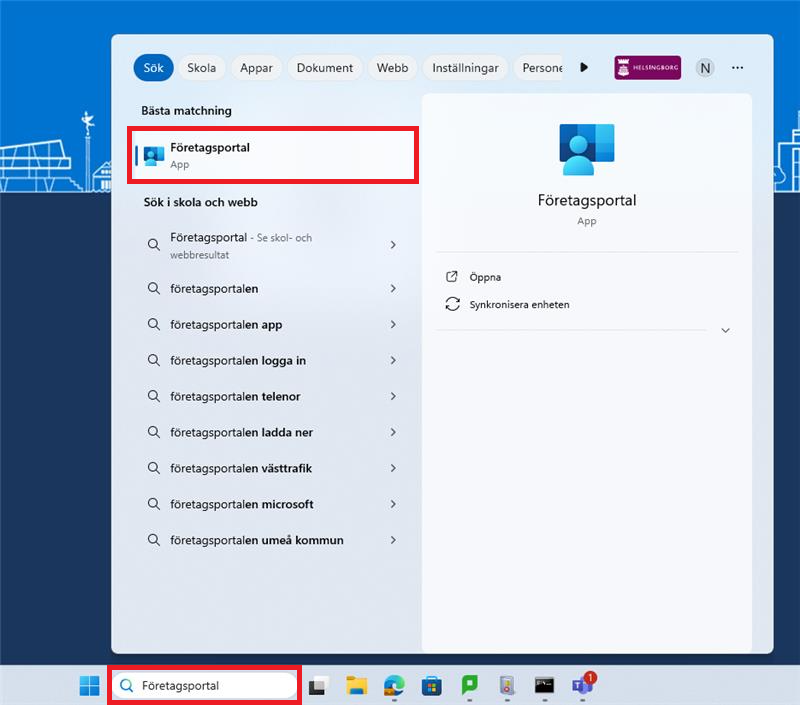This screenshot has height=705, width=800.
Task: Click the taskbar search box containing Företagsportal
Action: pos(205,685)
